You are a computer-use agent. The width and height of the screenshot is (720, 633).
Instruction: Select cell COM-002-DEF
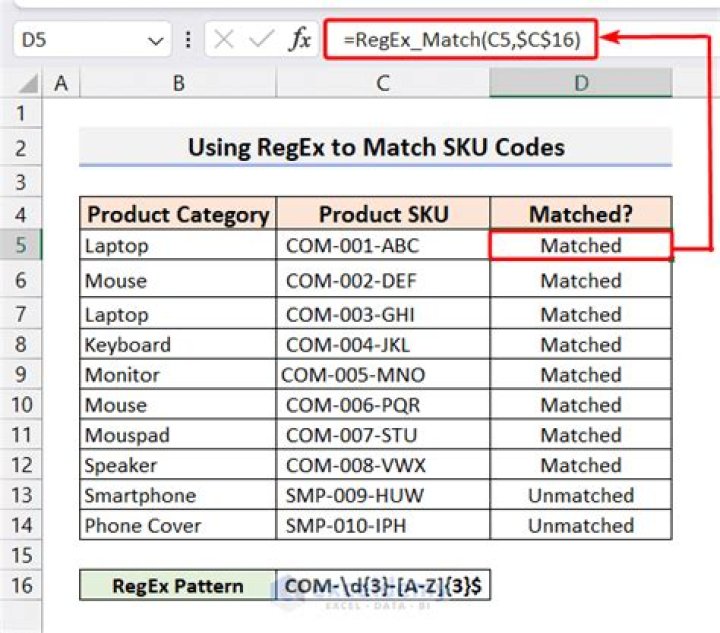383,280
